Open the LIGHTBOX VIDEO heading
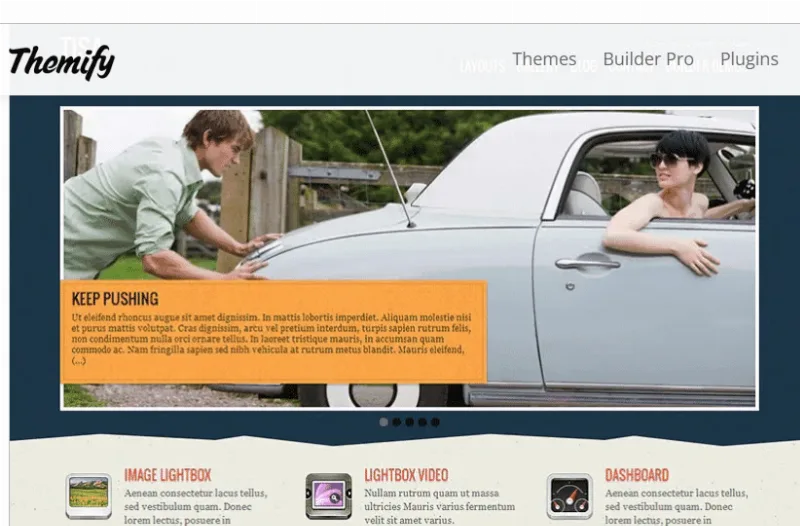This screenshot has width=800, height=526. coord(406,475)
